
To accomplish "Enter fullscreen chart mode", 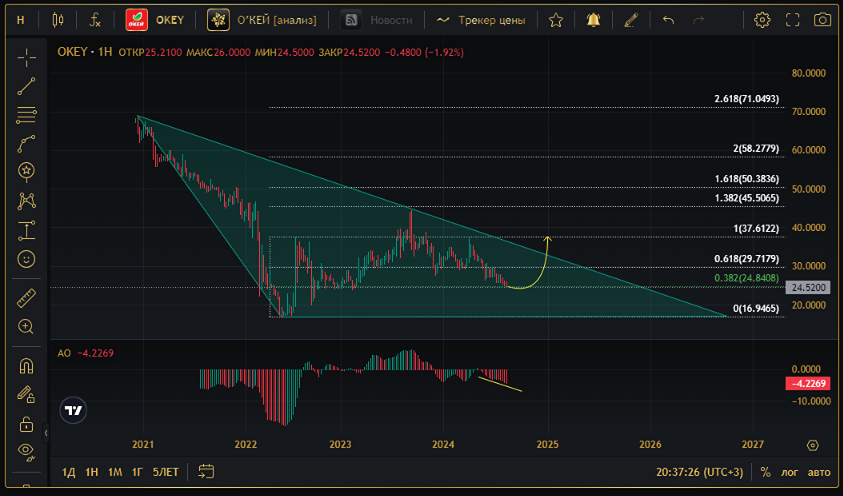I will click(x=792, y=20).
